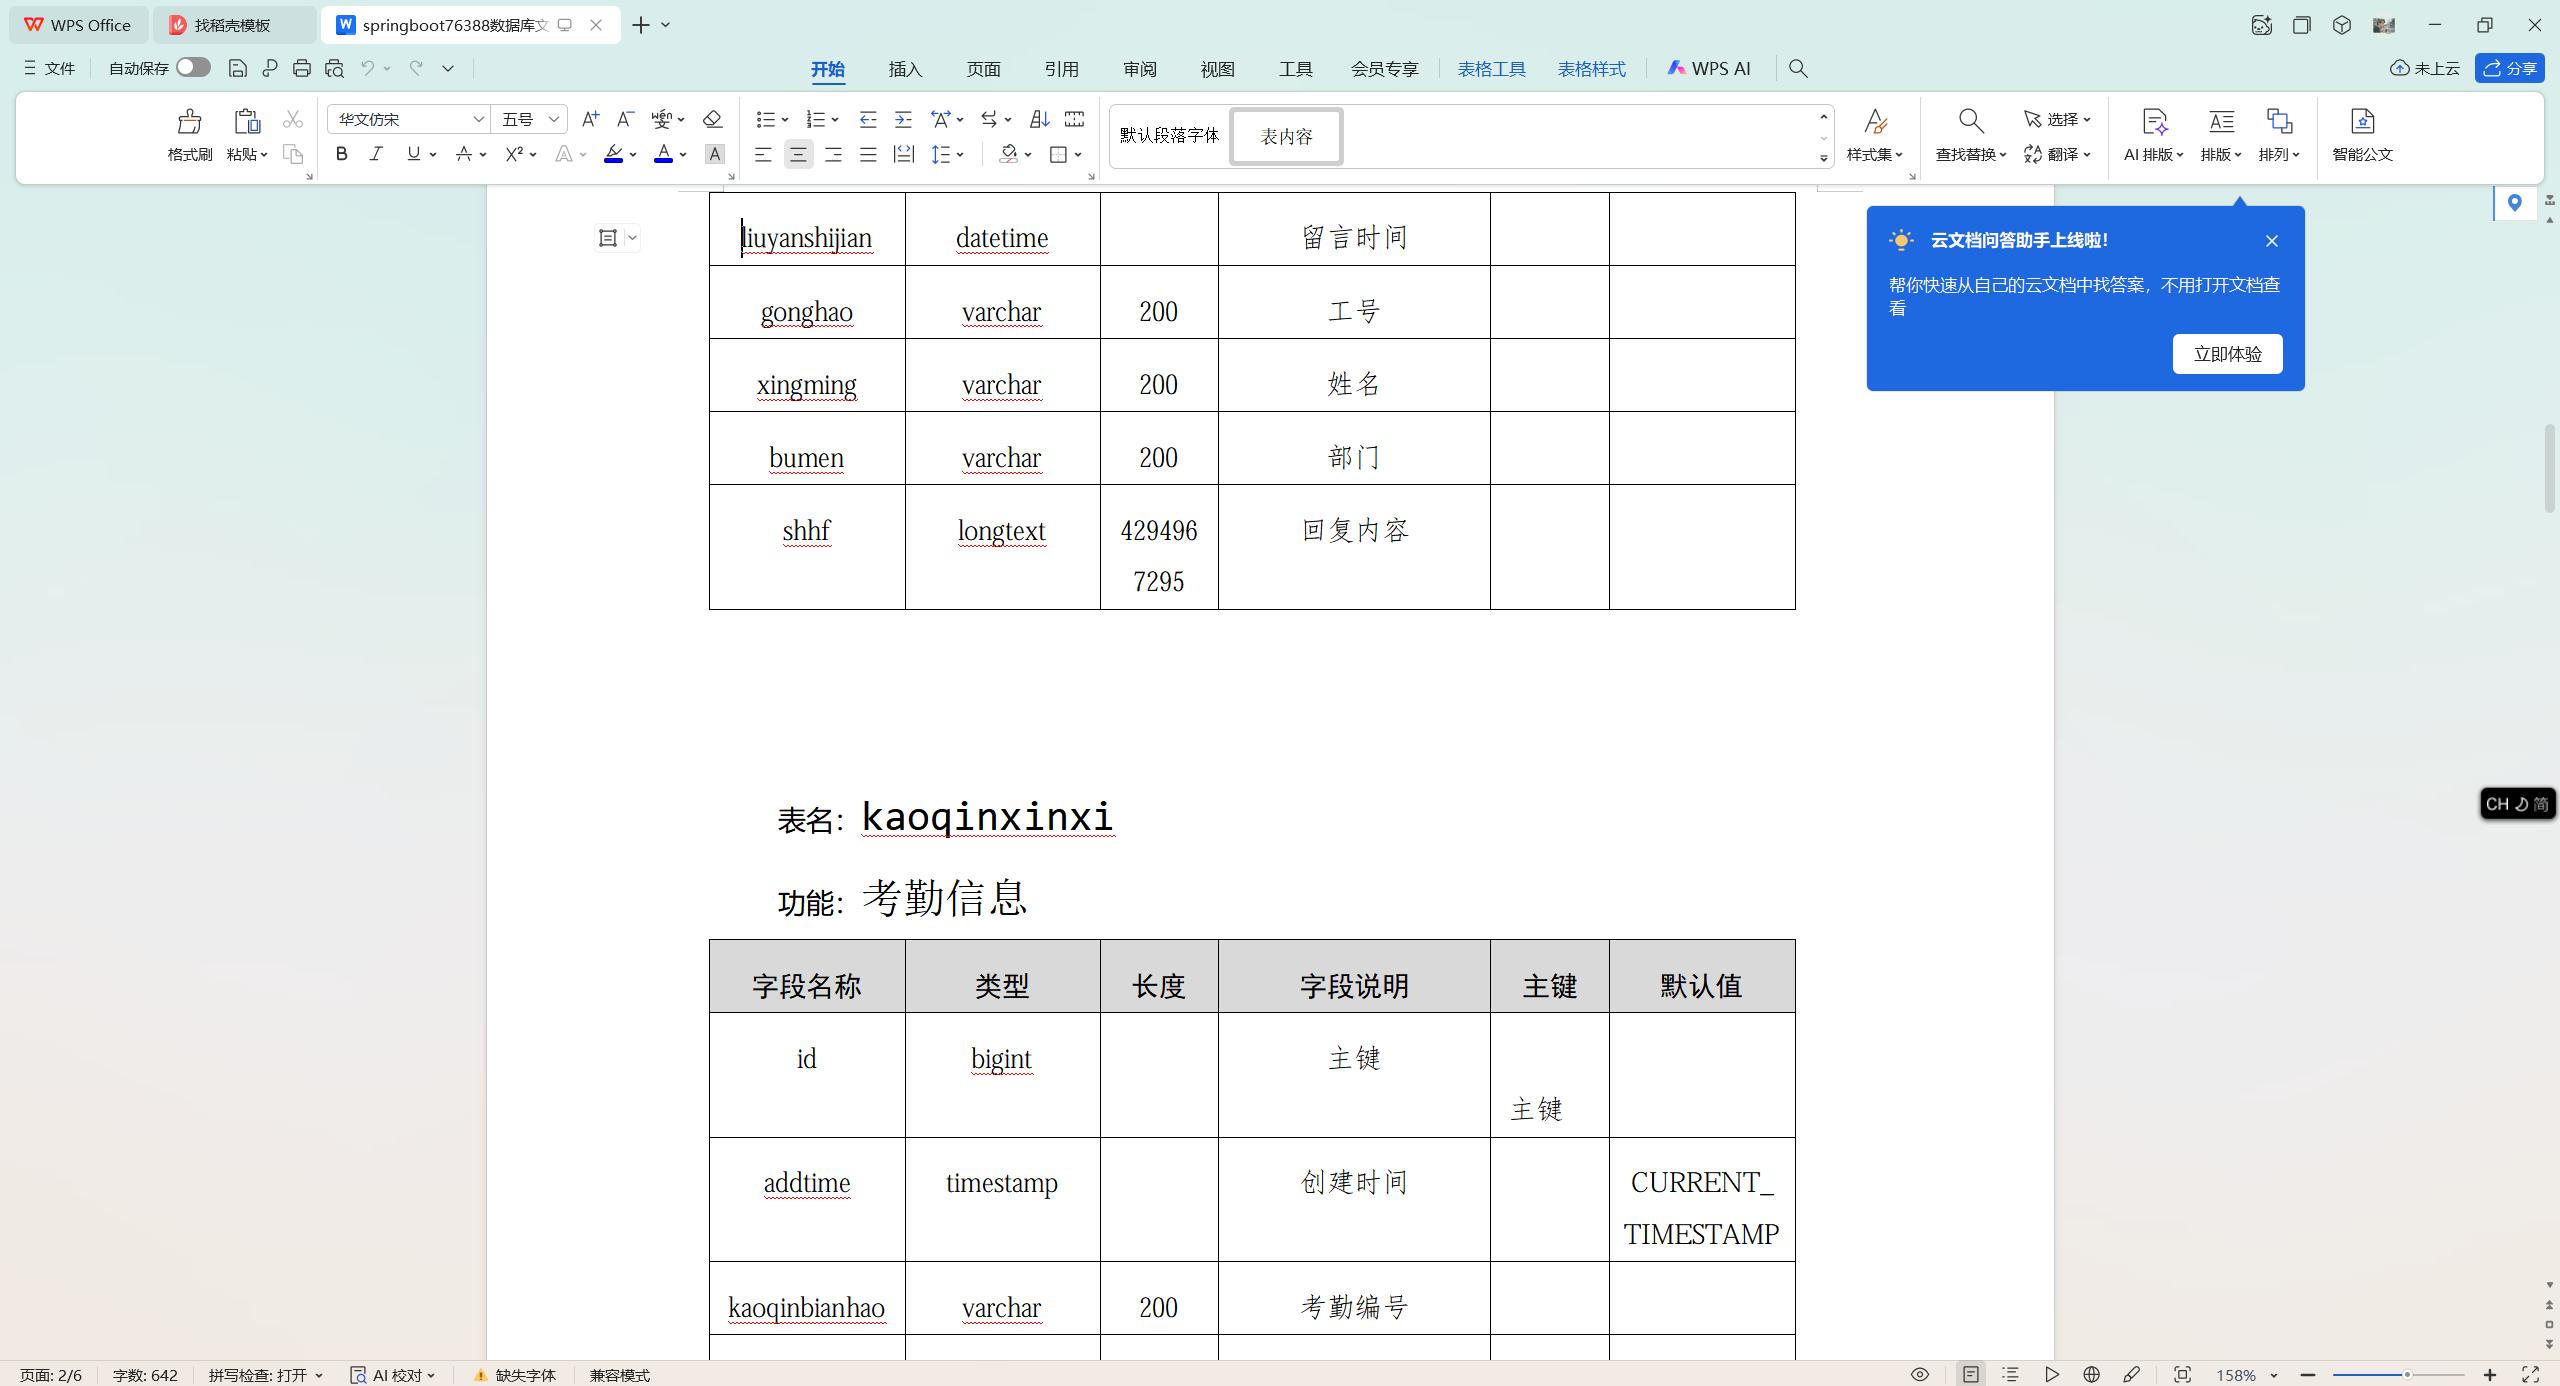Open the font name dropdown 华文仿宋
Image resolution: width=2560 pixels, height=1386 pixels.
[479, 119]
